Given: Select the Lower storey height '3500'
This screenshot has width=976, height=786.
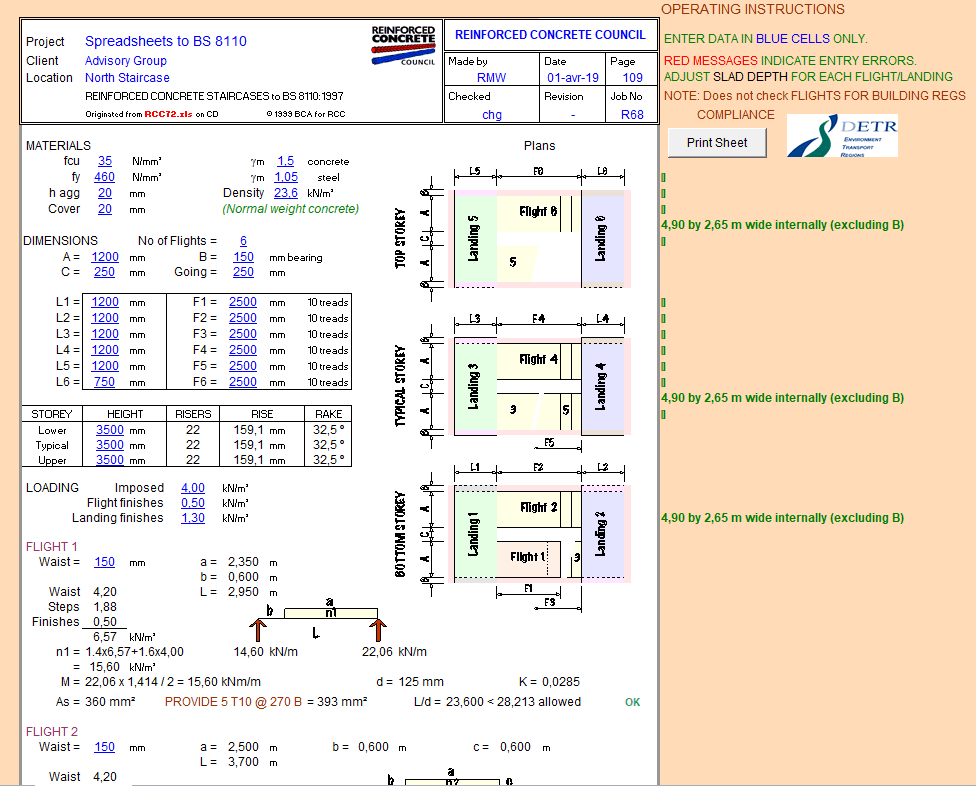Looking at the screenshot, I should [x=110, y=430].
